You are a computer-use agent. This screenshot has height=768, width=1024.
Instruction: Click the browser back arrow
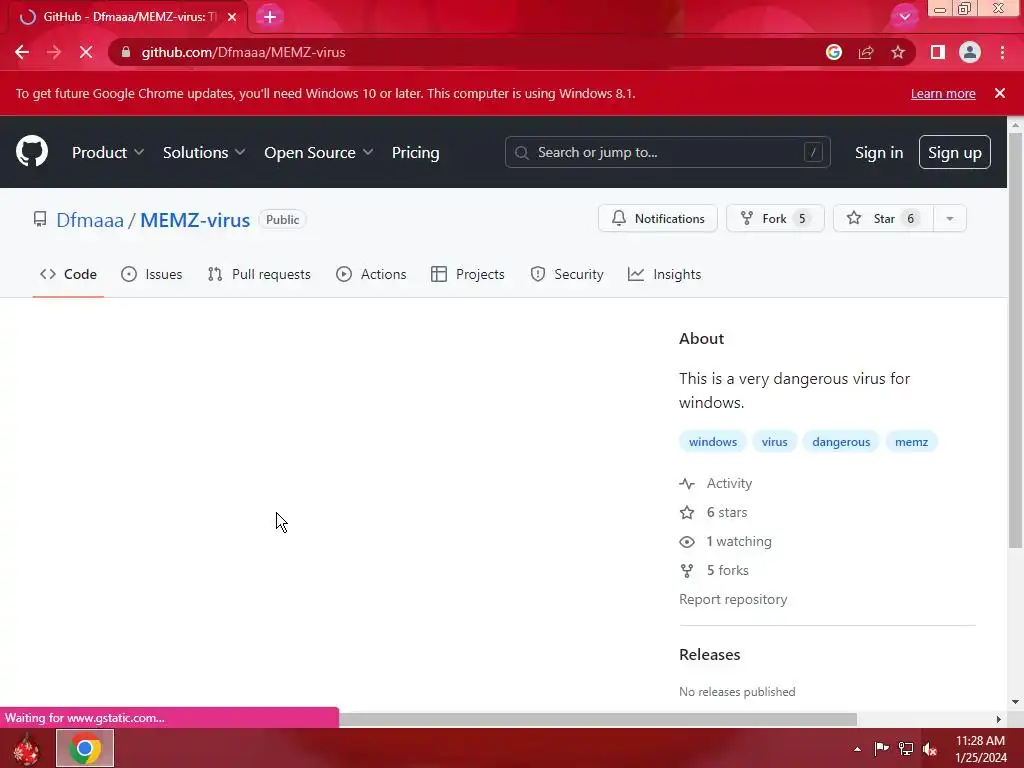[x=22, y=52]
